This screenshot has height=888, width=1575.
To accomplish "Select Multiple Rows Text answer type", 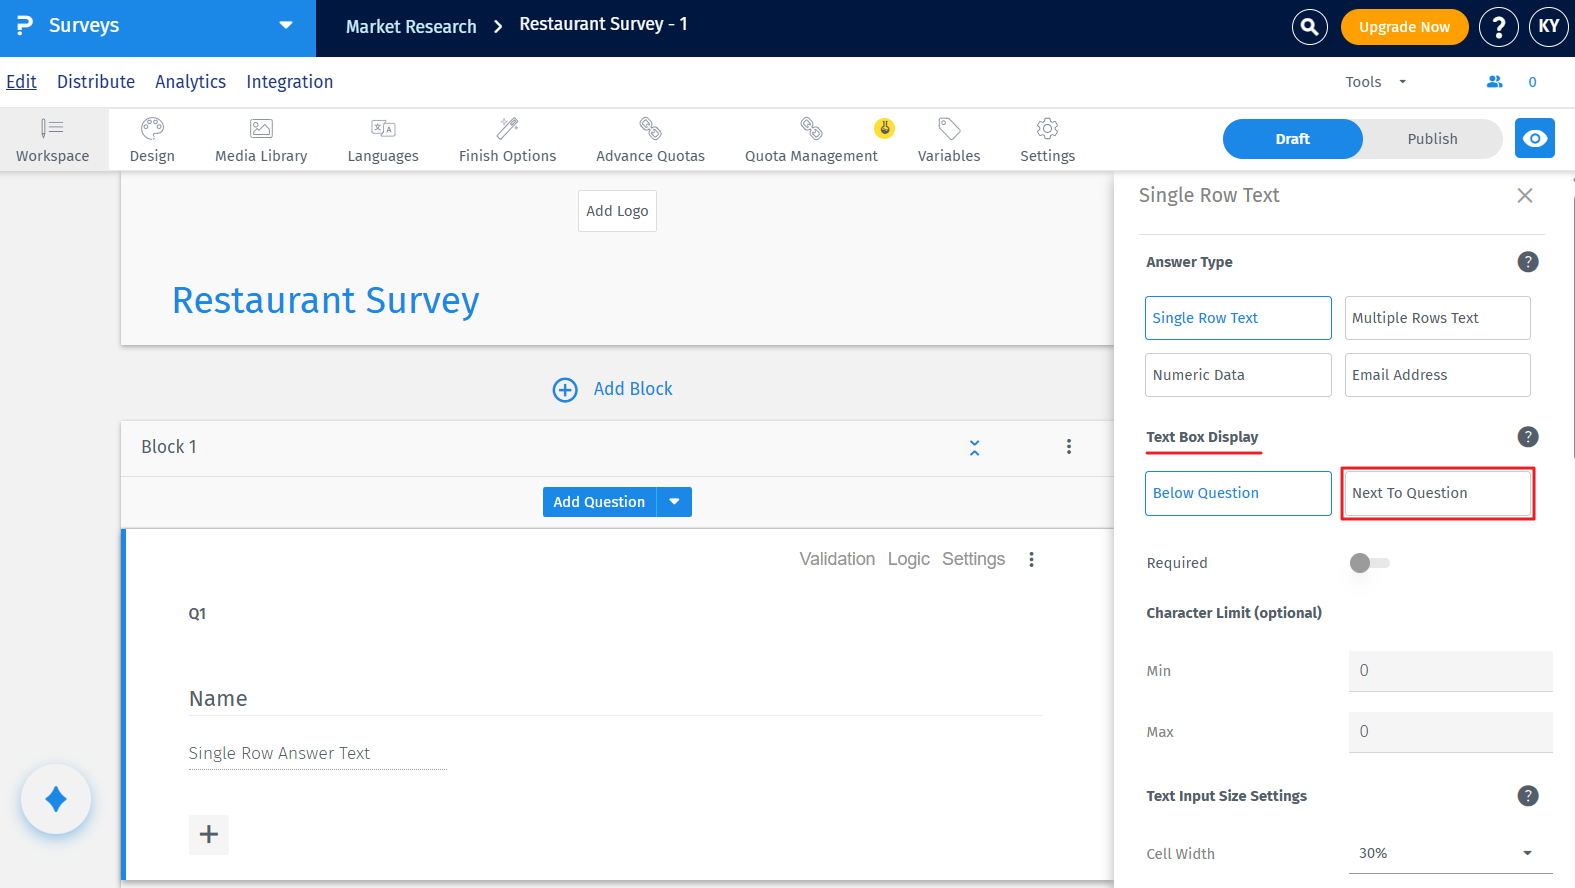I will pyautogui.click(x=1437, y=318).
